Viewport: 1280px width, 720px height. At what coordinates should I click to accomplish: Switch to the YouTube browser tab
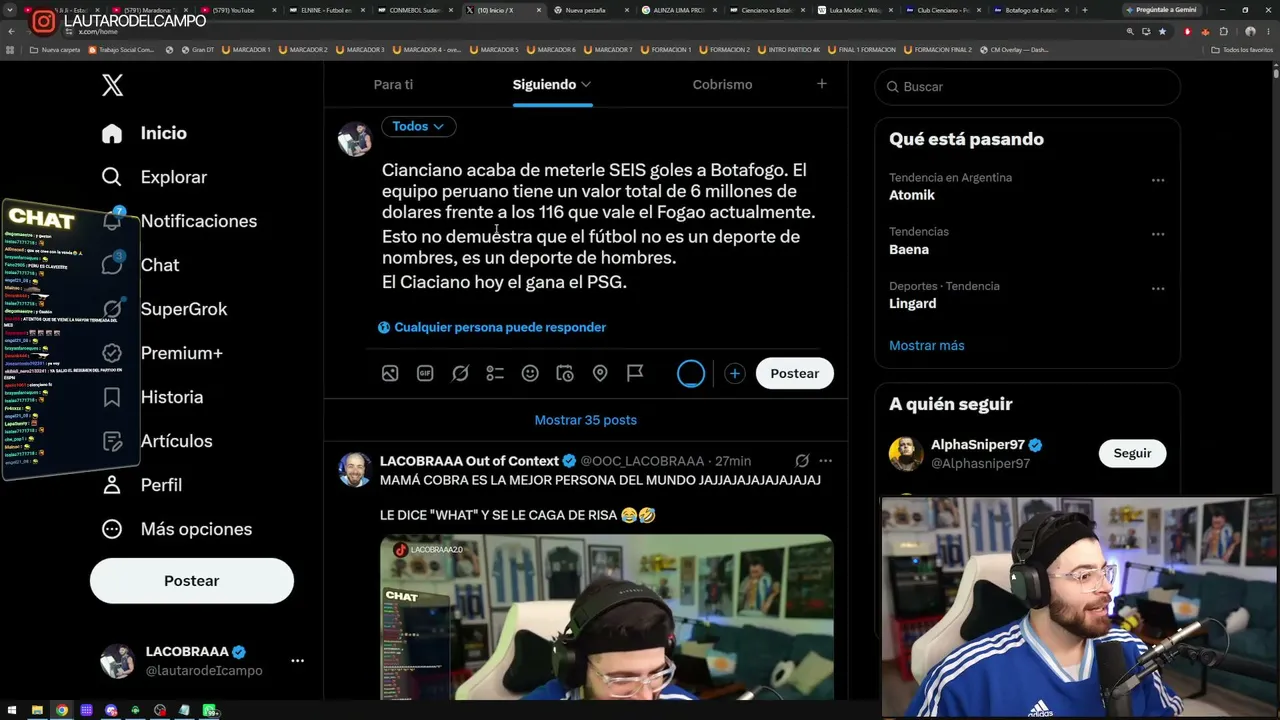[240, 10]
